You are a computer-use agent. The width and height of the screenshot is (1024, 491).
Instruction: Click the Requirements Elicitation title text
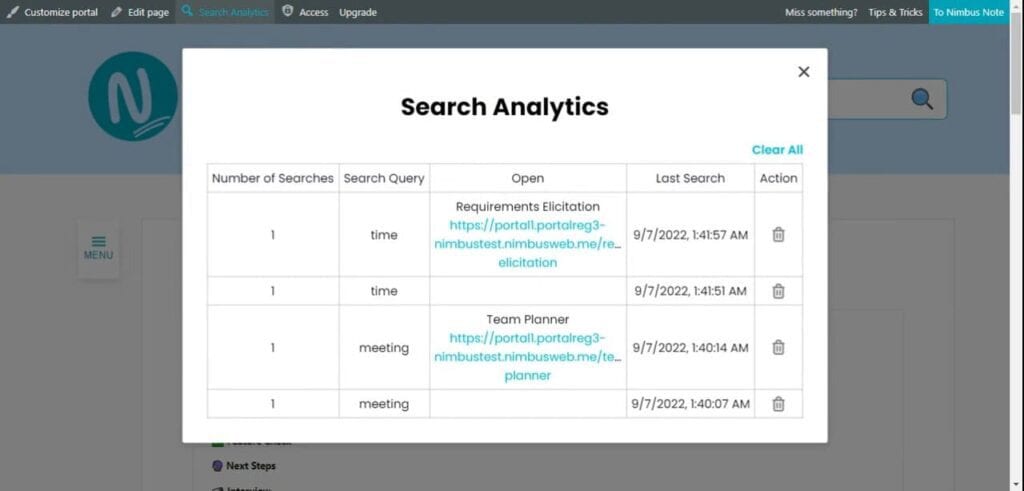pyautogui.click(x=528, y=206)
